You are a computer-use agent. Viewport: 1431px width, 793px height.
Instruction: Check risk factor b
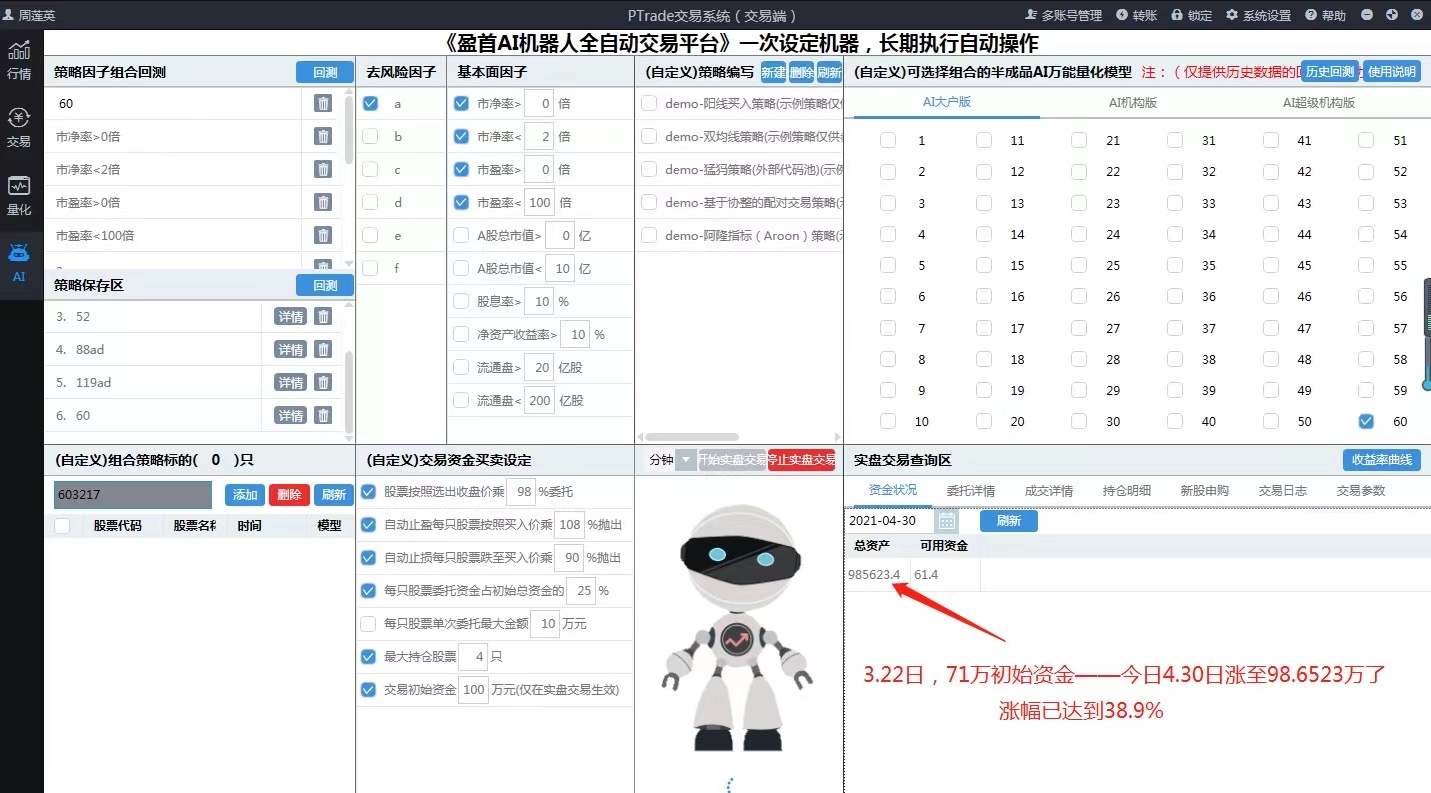tap(370, 136)
